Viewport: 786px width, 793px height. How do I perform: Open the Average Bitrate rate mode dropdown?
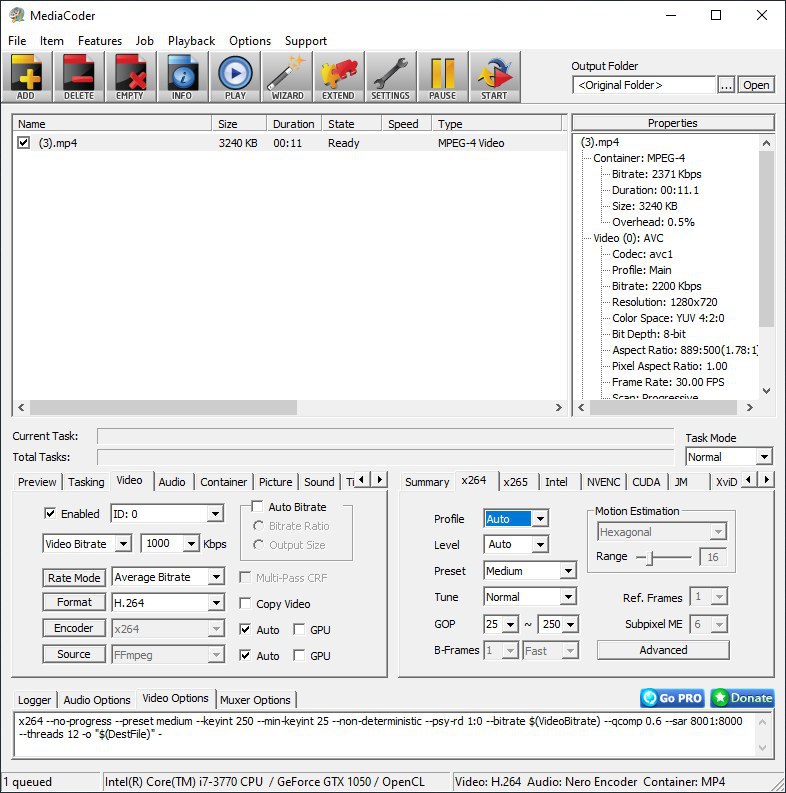(x=167, y=577)
